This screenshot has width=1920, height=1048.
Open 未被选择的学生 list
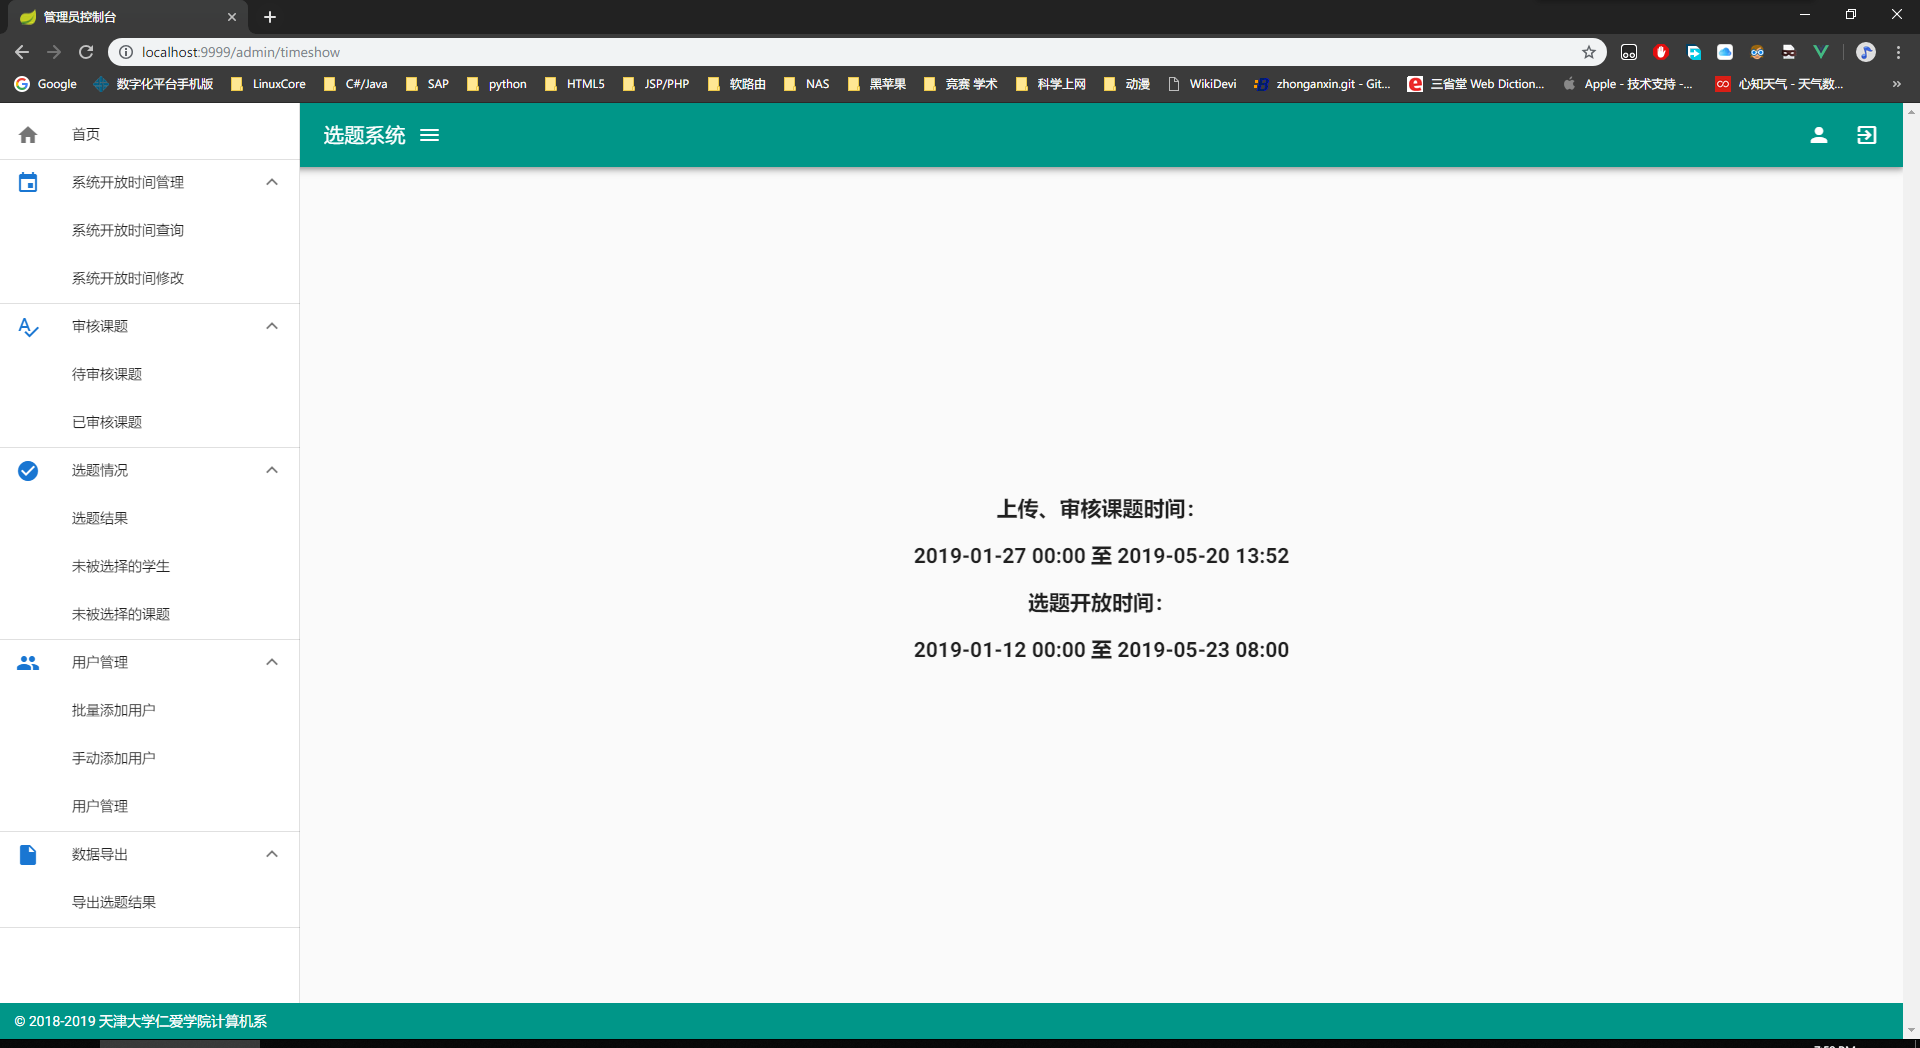[x=150, y=566]
